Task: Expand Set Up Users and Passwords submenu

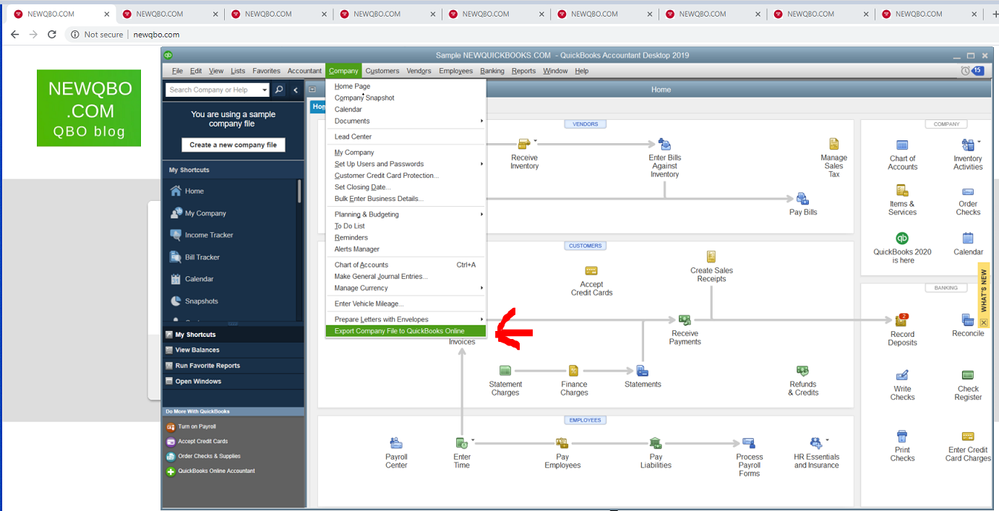Action: pyautogui.click(x=482, y=164)
